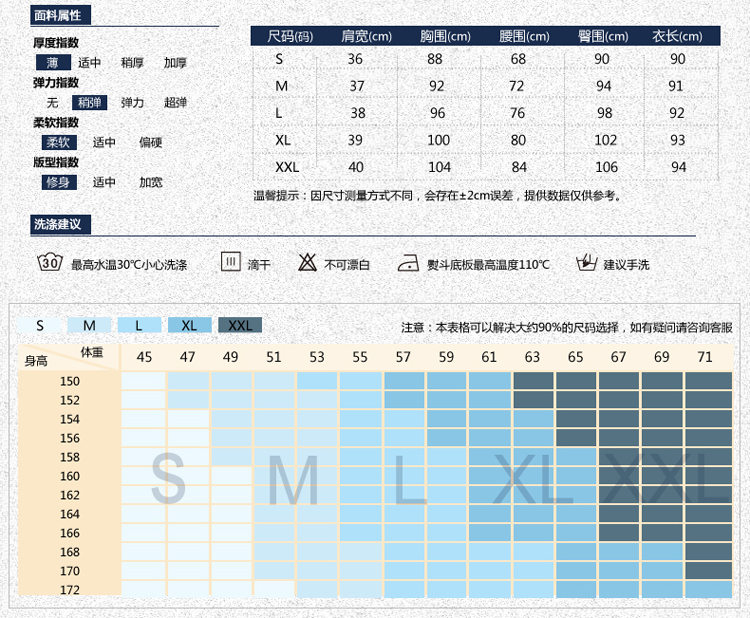
Task: Click the 不可漂白 label
Action: click(x=347, y=265)
